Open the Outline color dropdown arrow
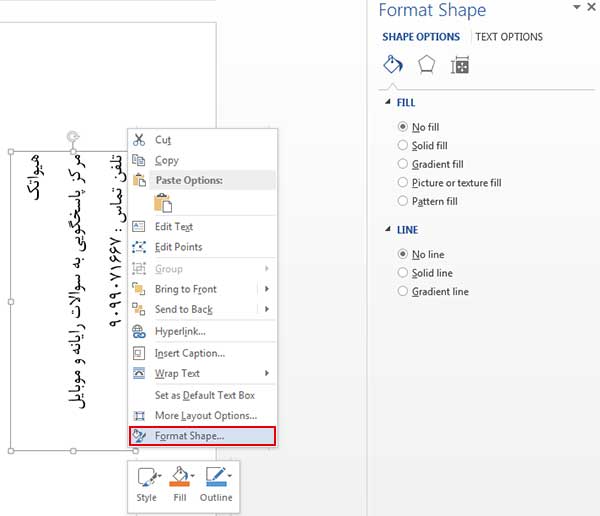600x516 pixels. tap(230, 475)
